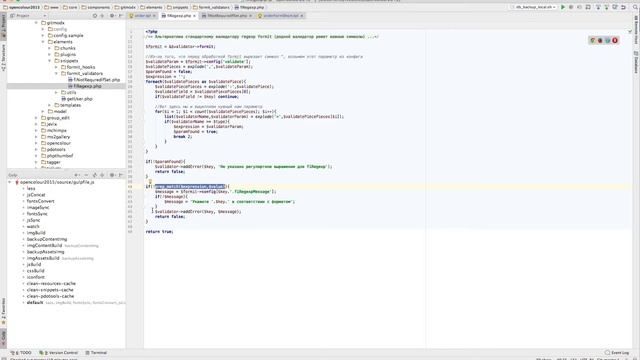Select getUser.php in project tree
This screenshot has width=640, height=360.
(x=77, y=99)
